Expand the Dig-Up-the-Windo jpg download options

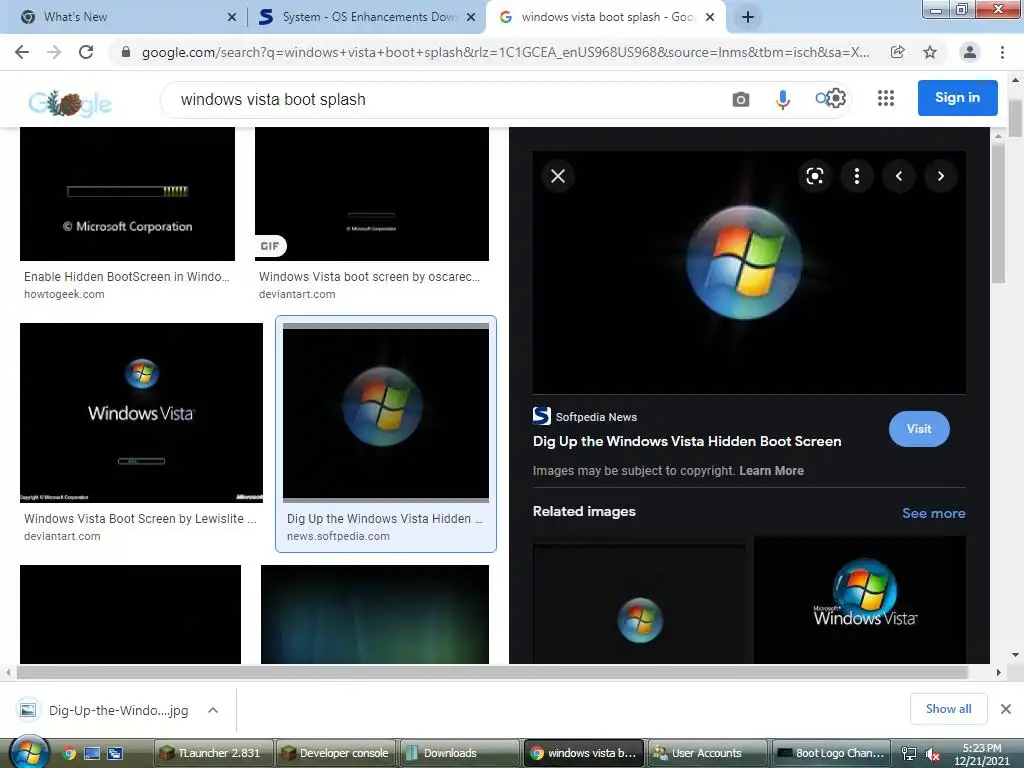[x=213, y=710]
